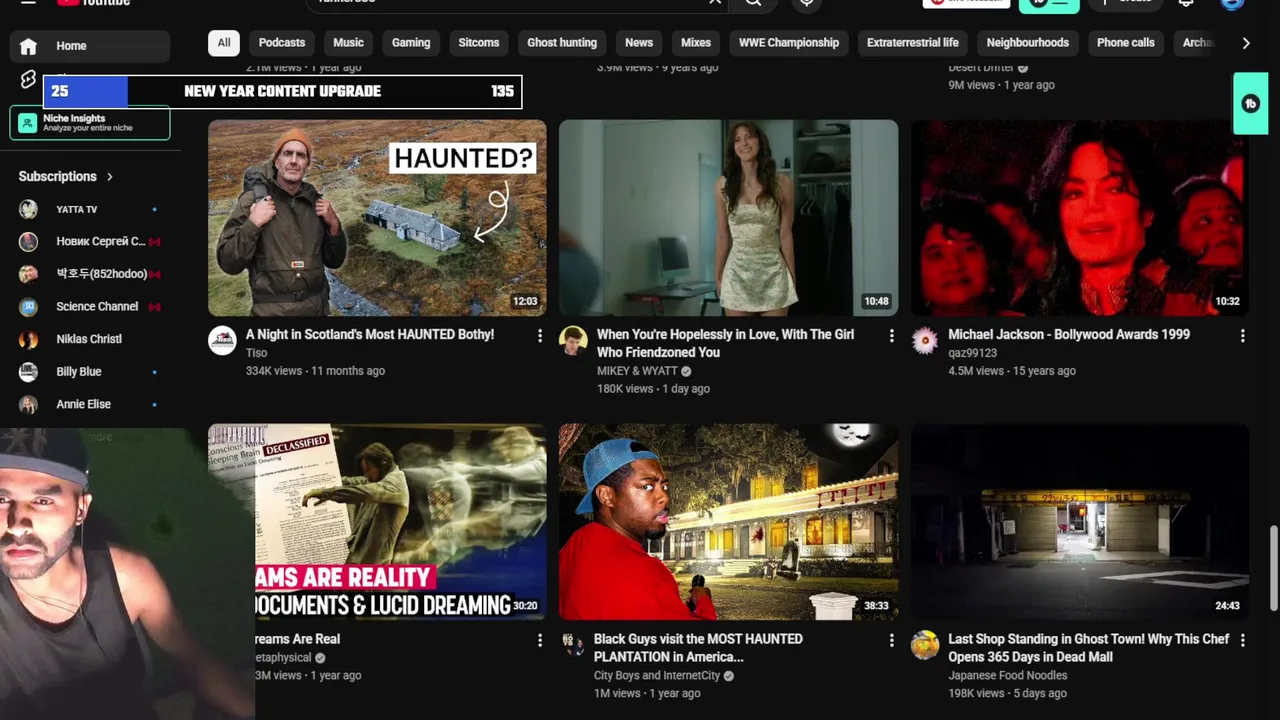Open the Hopelessly in Love video thumbnail

pyautogui.click(x=728, y=218)
